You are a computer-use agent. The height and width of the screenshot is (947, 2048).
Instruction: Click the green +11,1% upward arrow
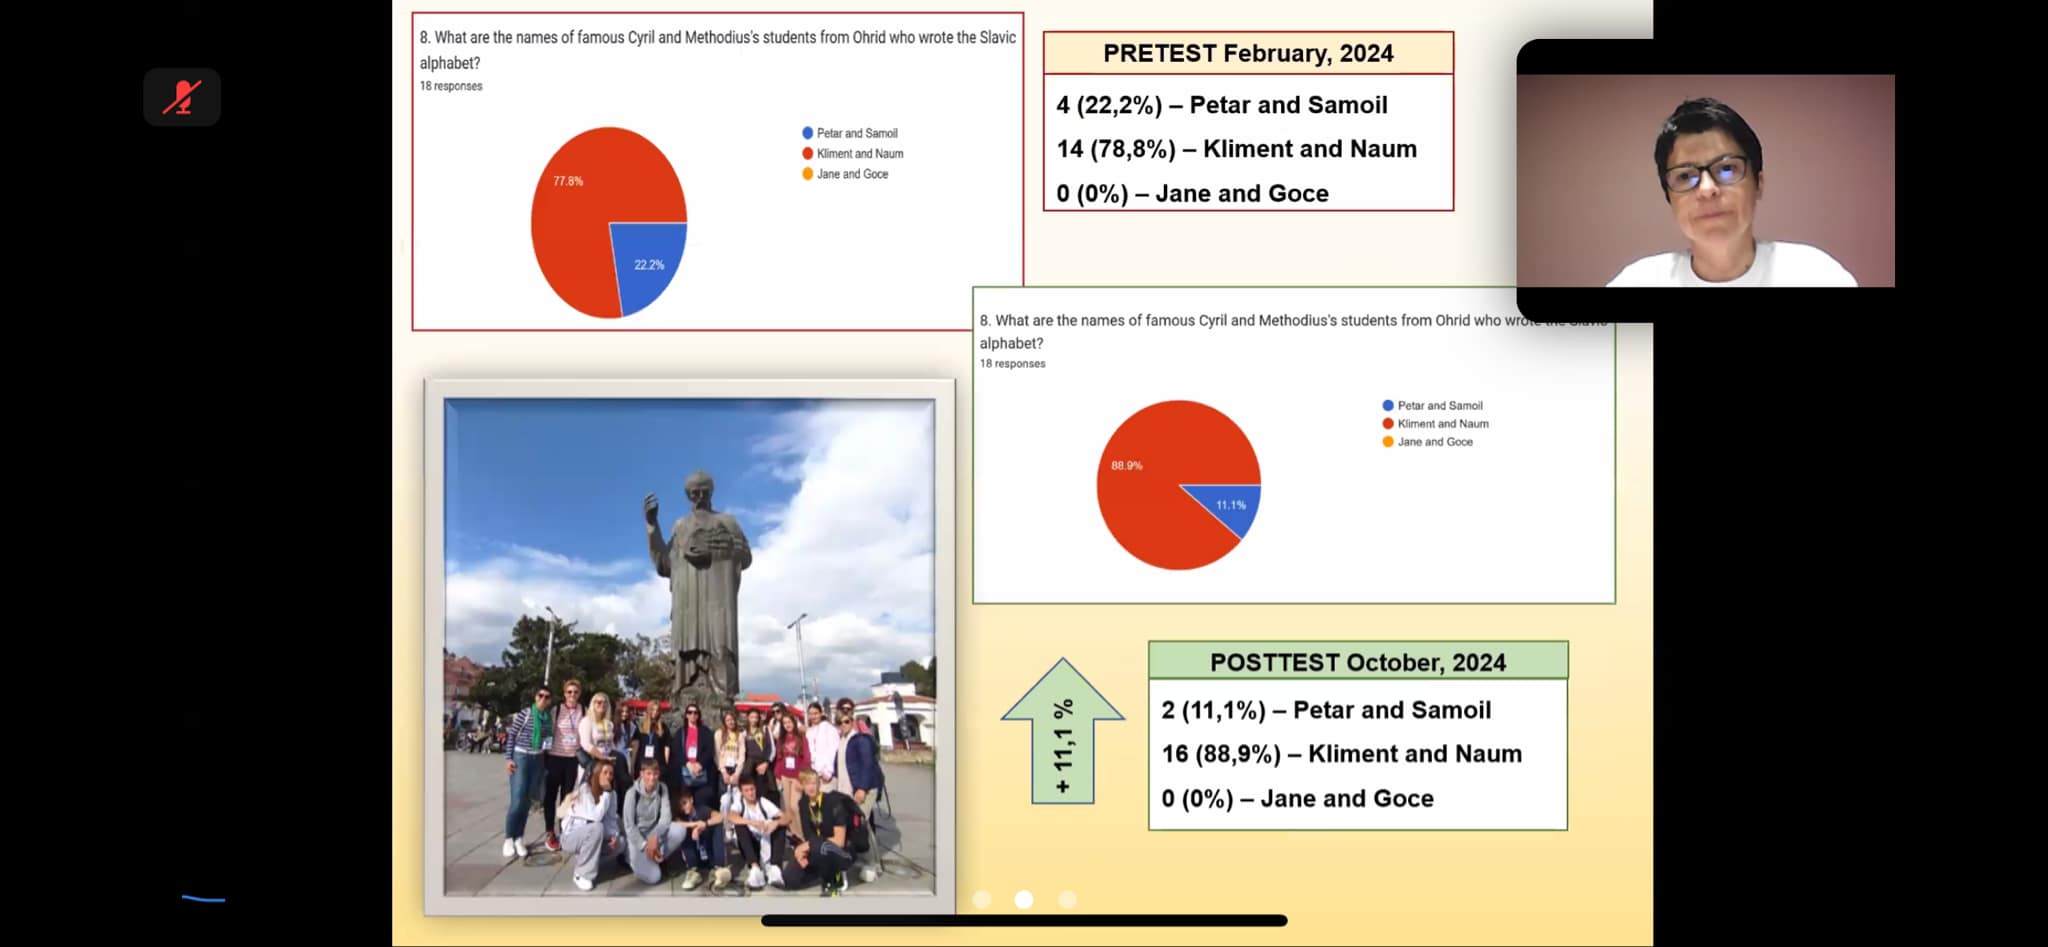(1063, 733)
